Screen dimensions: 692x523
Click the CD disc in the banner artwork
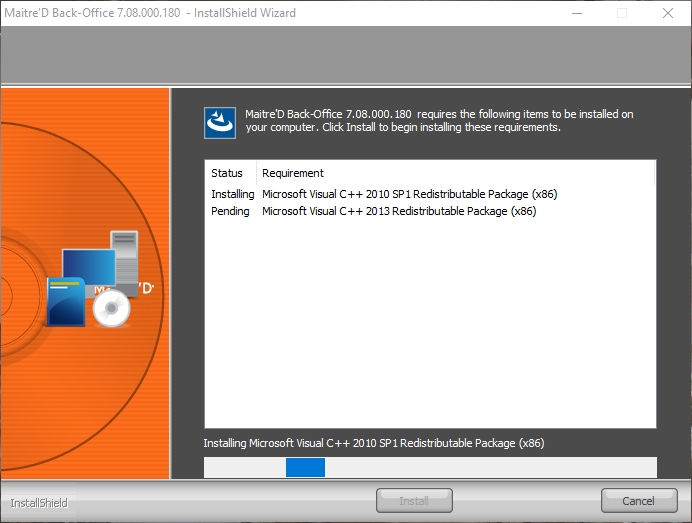[111, 311]
